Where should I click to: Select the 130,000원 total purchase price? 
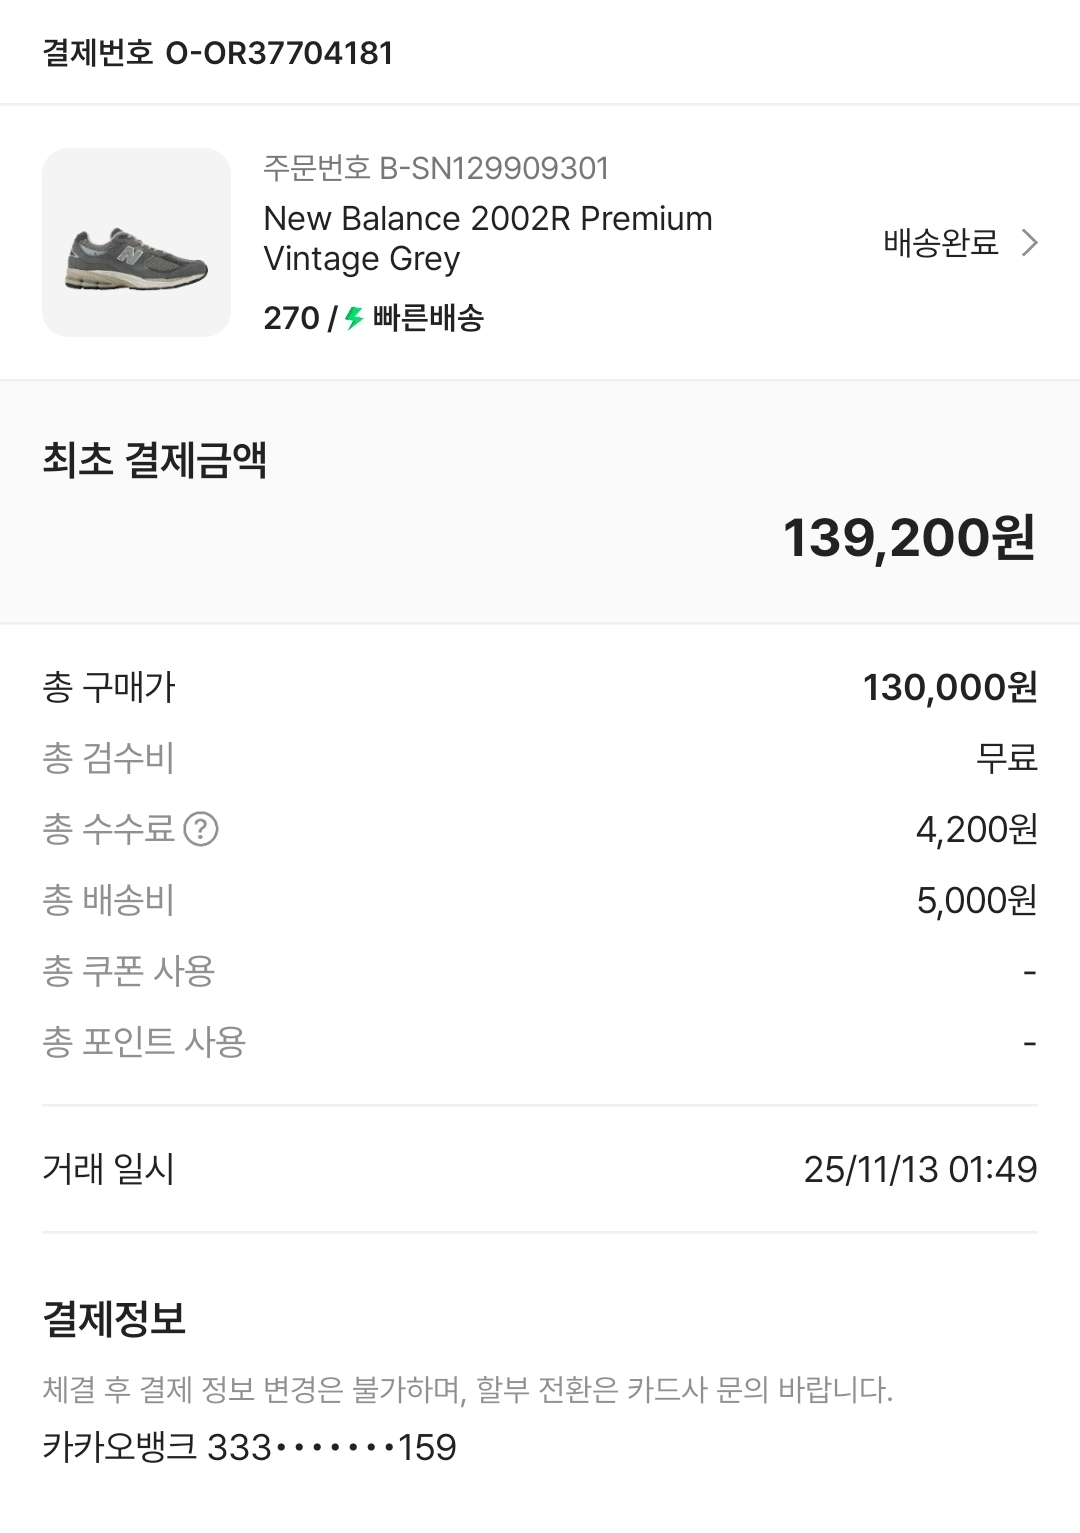949,687
